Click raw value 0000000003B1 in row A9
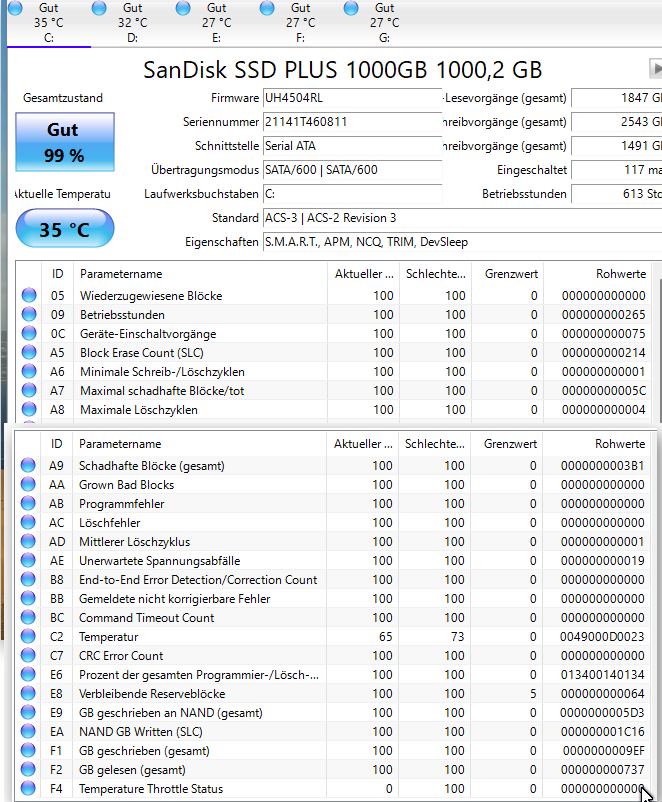The height and width of the screenshot is (802, 662). pos(602,465)
